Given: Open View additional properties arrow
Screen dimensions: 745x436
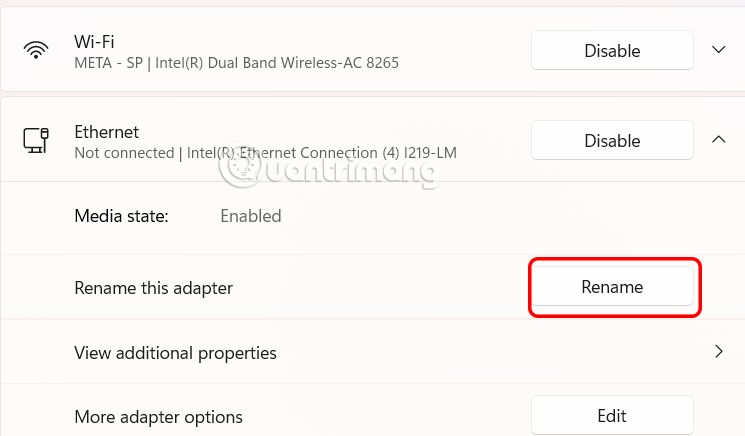Looking at the screenshot, I should 718,352.
